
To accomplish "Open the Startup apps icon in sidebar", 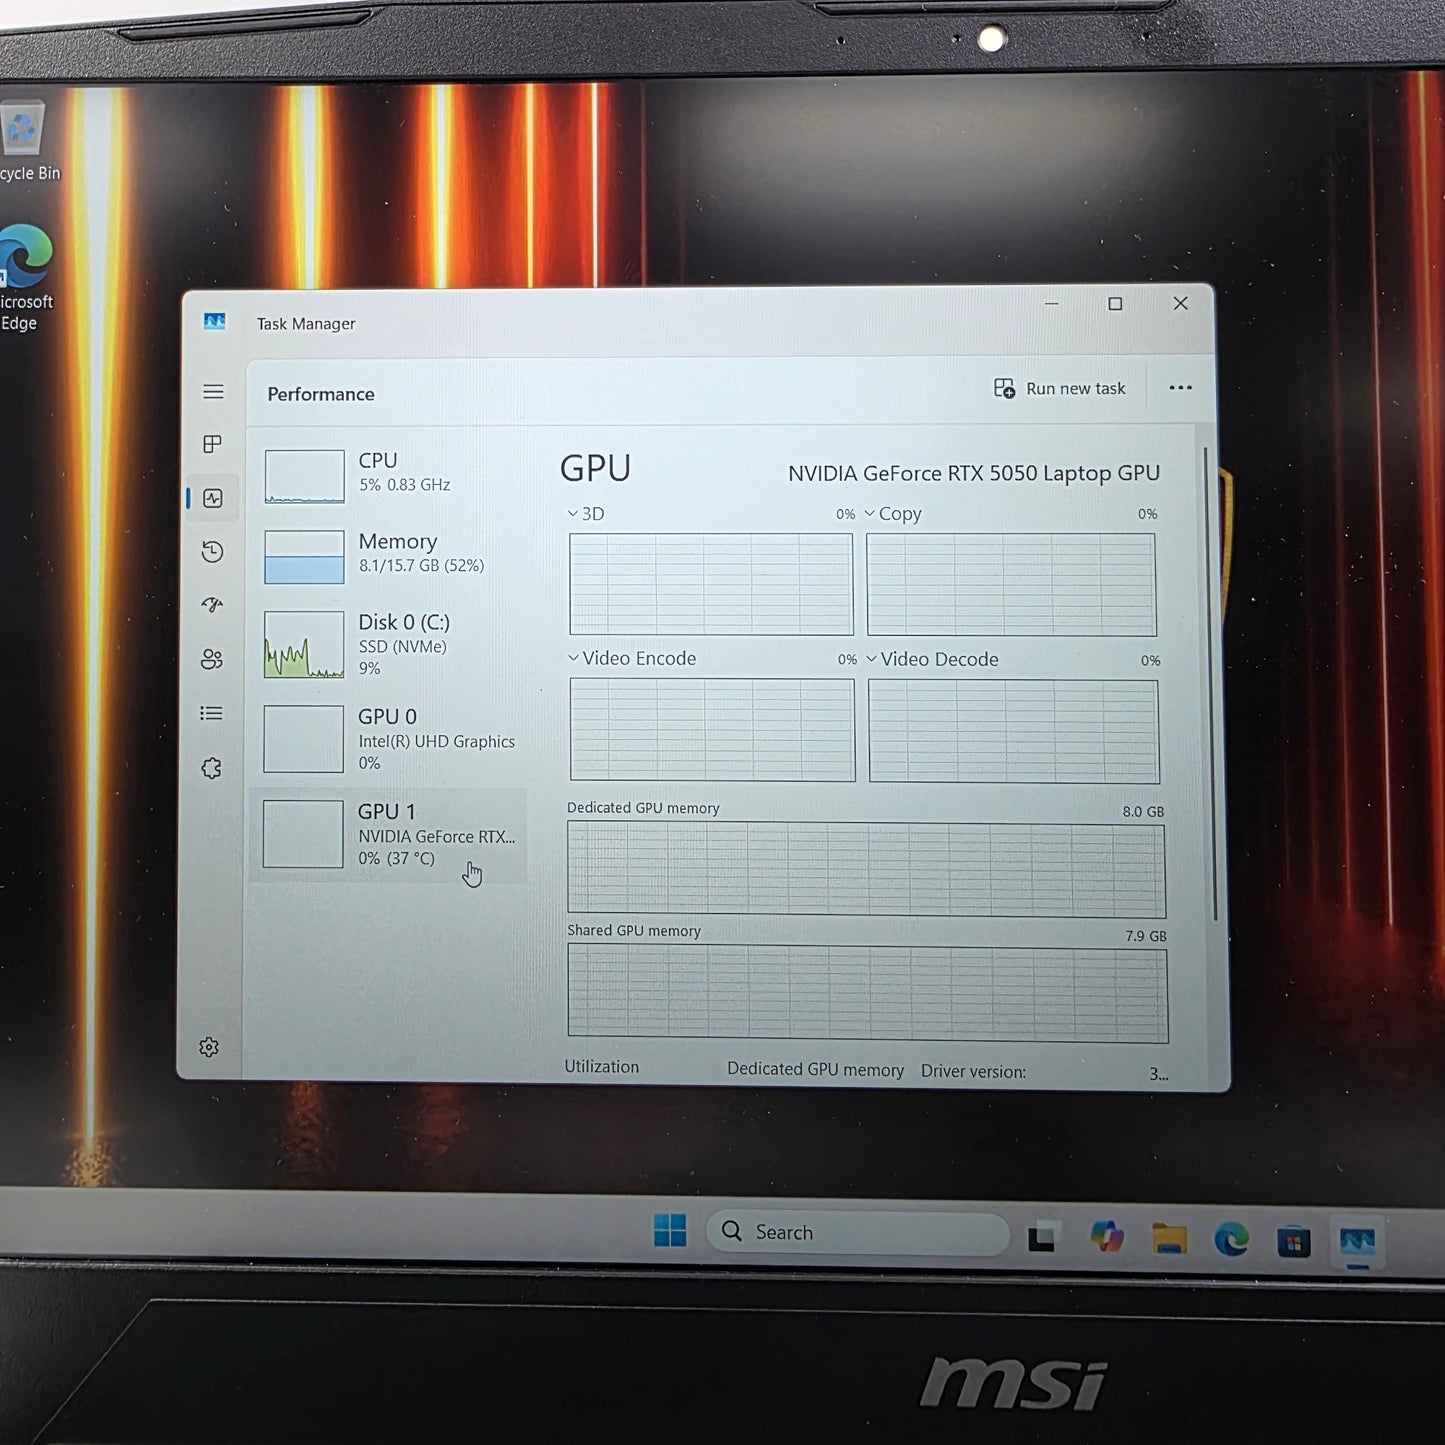I will pos(212,605).
